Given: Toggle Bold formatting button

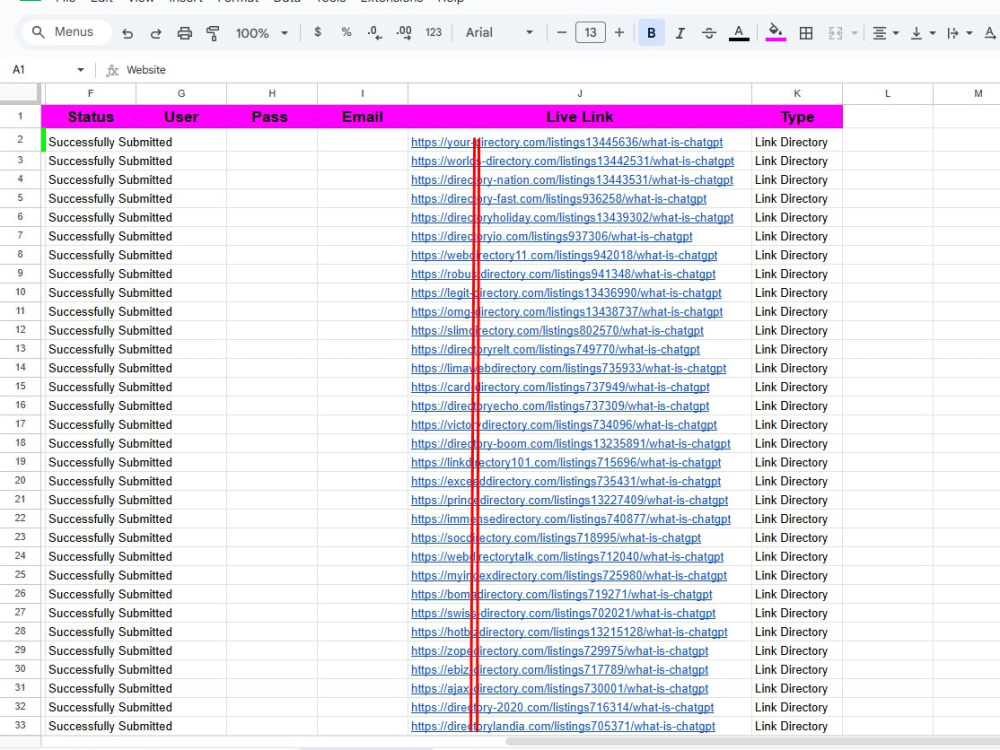Looking at the screenshot, I should [651, 33].
